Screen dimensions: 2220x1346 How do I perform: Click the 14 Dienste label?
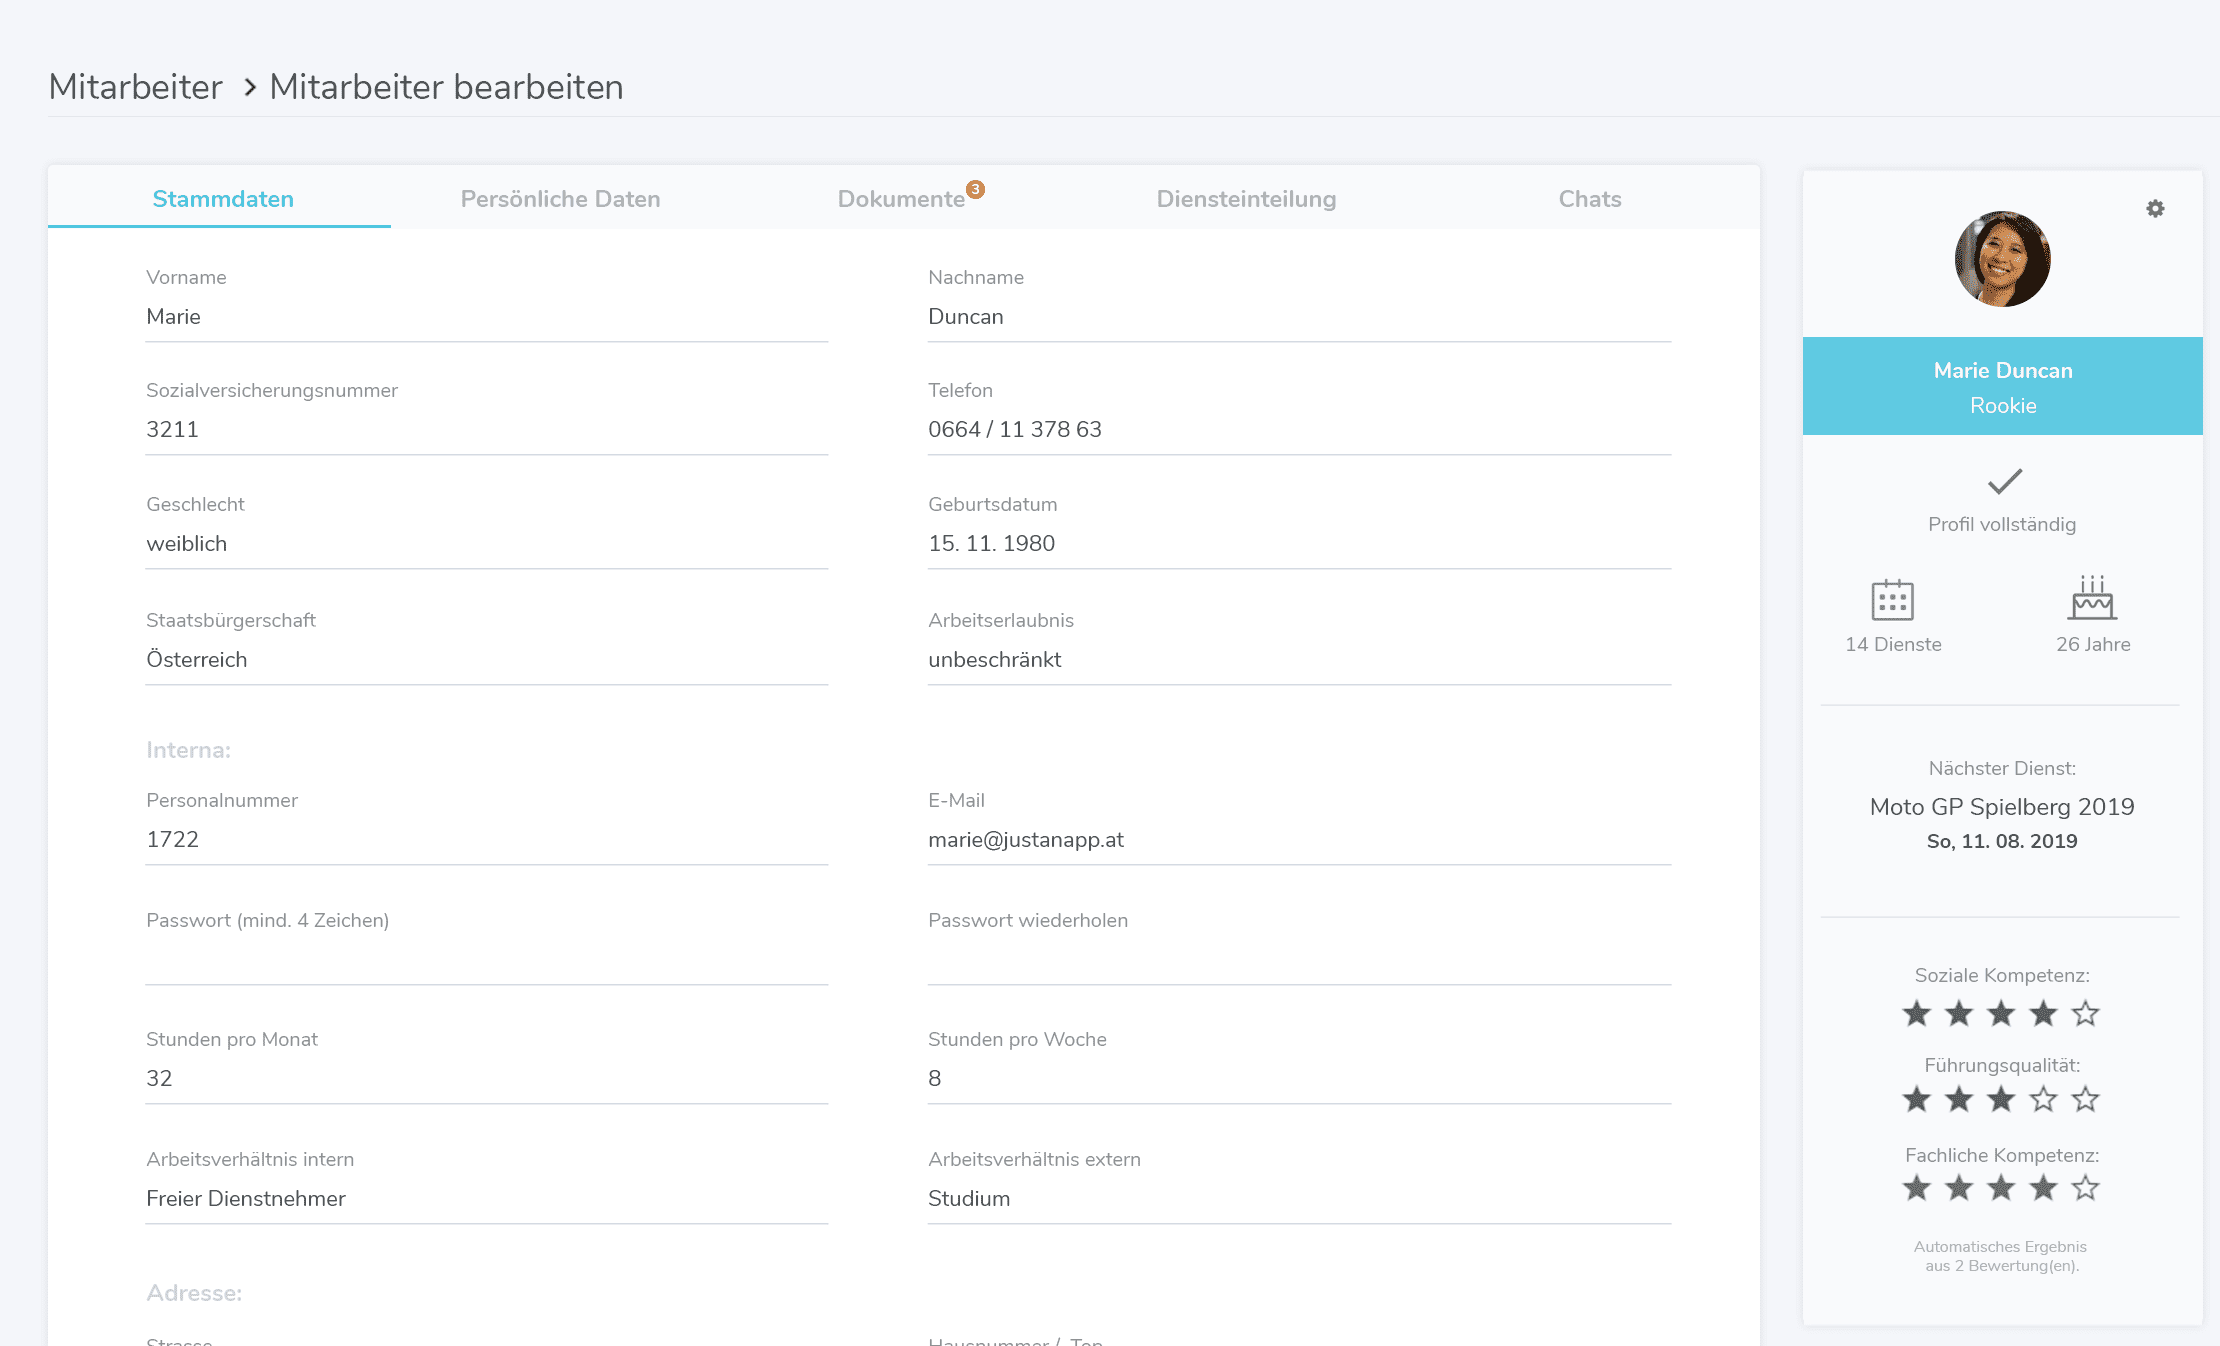coord(1893,645)
